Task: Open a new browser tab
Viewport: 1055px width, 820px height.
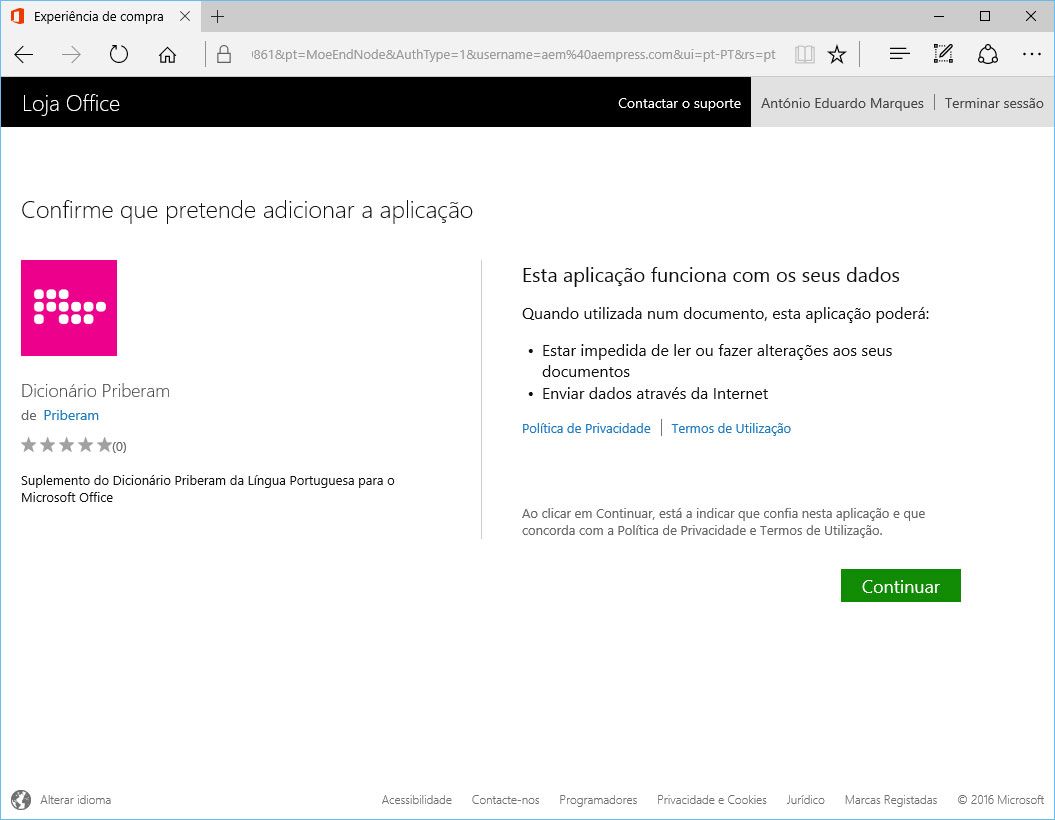Action: pos(218,17)
